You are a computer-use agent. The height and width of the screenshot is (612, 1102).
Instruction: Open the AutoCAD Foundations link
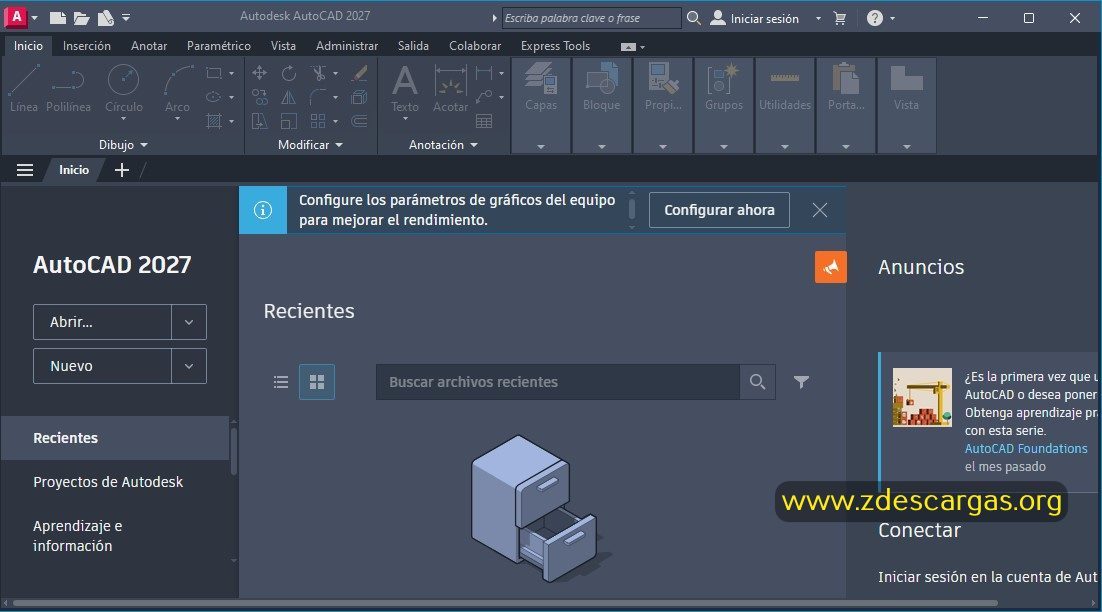pyautogui.click(x=1025, y=448)
